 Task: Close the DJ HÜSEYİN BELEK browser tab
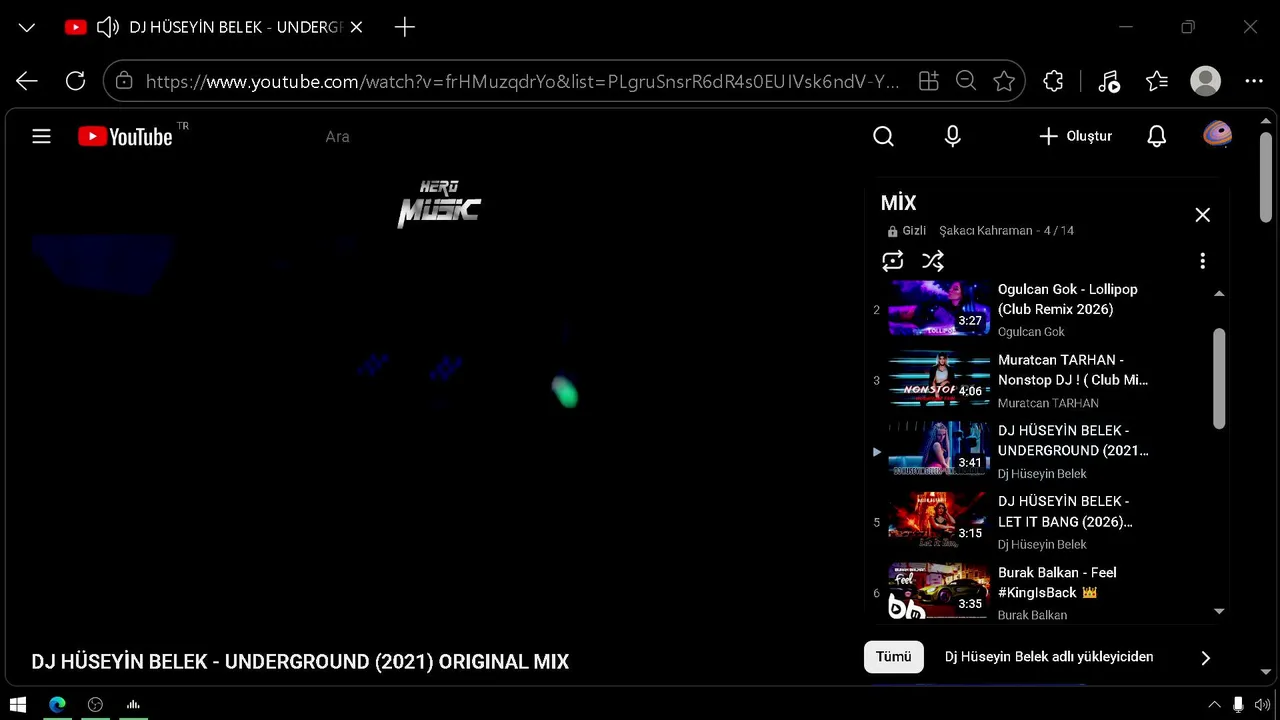[x=356, y=28]
